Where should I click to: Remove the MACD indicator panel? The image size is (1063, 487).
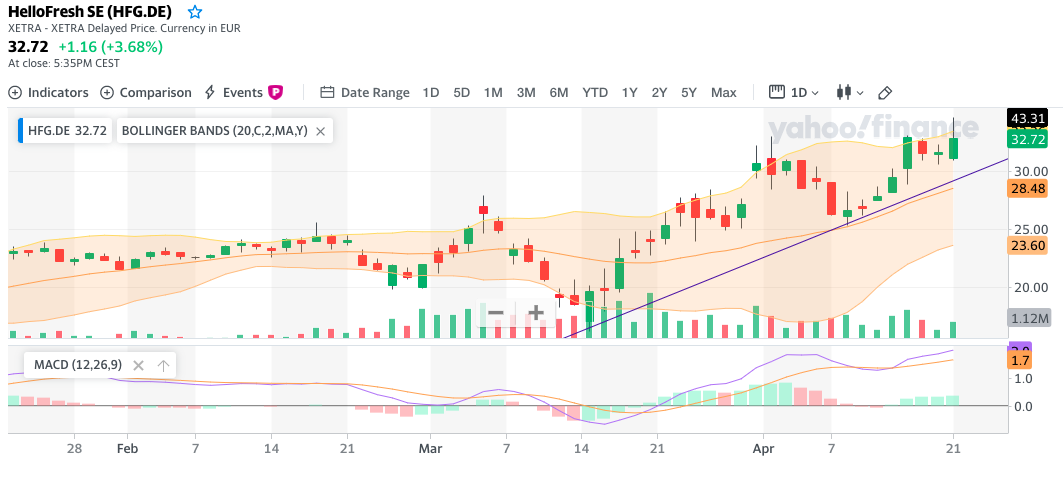click(x=138, y=366)
